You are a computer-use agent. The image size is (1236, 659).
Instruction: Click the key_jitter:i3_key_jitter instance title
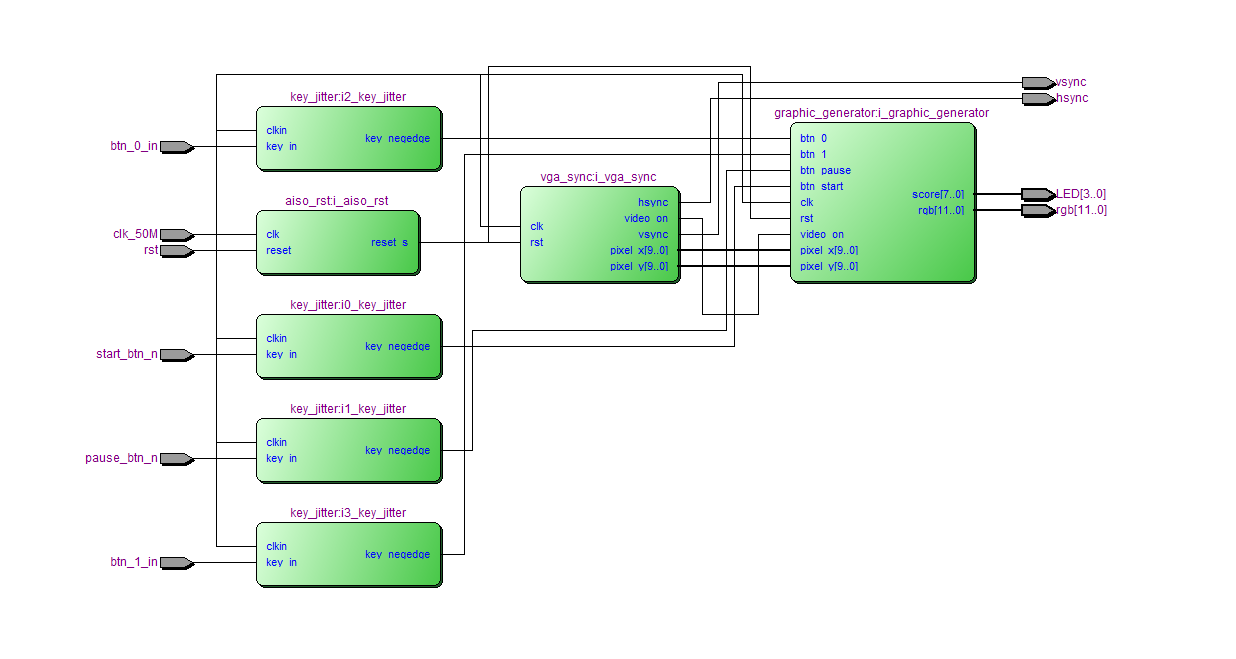coord(348,513)
